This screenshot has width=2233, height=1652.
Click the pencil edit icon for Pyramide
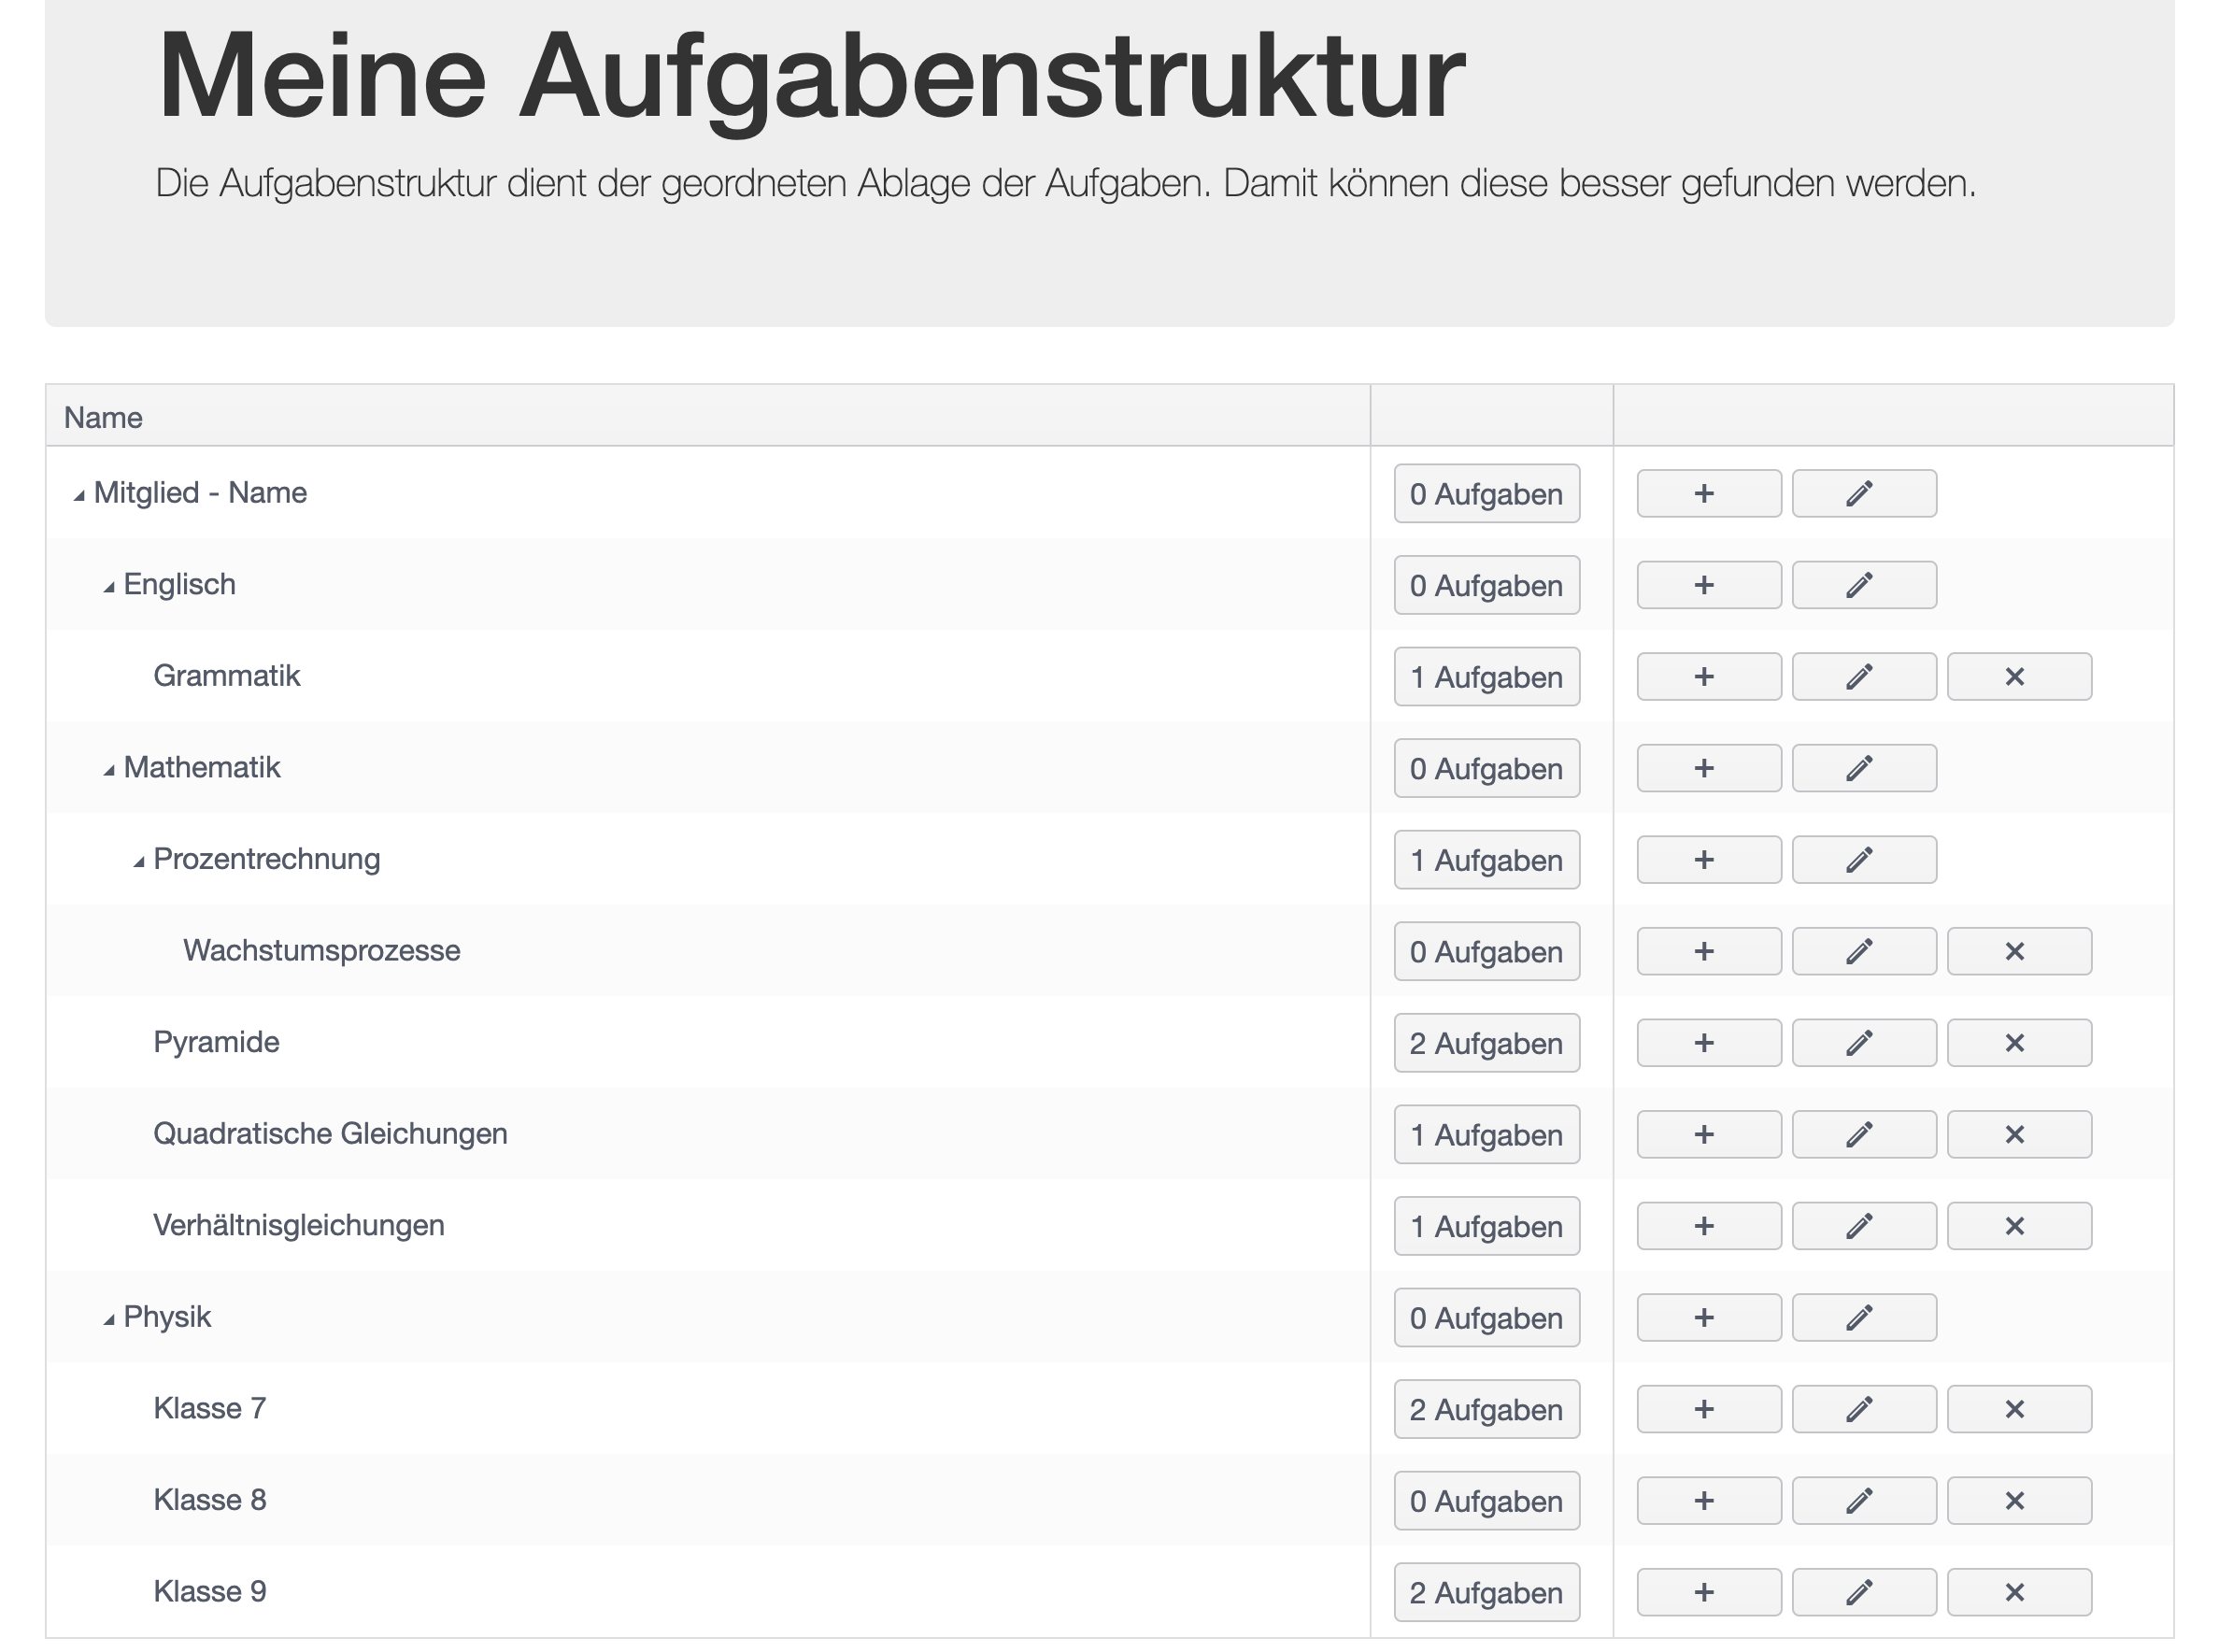coord(1863,1043)
